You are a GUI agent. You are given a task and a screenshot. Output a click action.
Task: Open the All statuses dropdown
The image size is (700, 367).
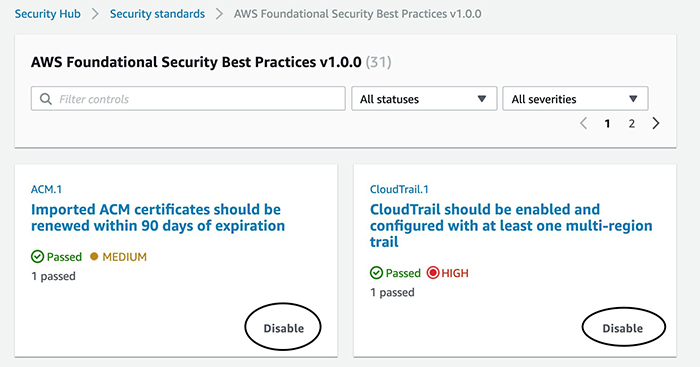click(424, 99)
